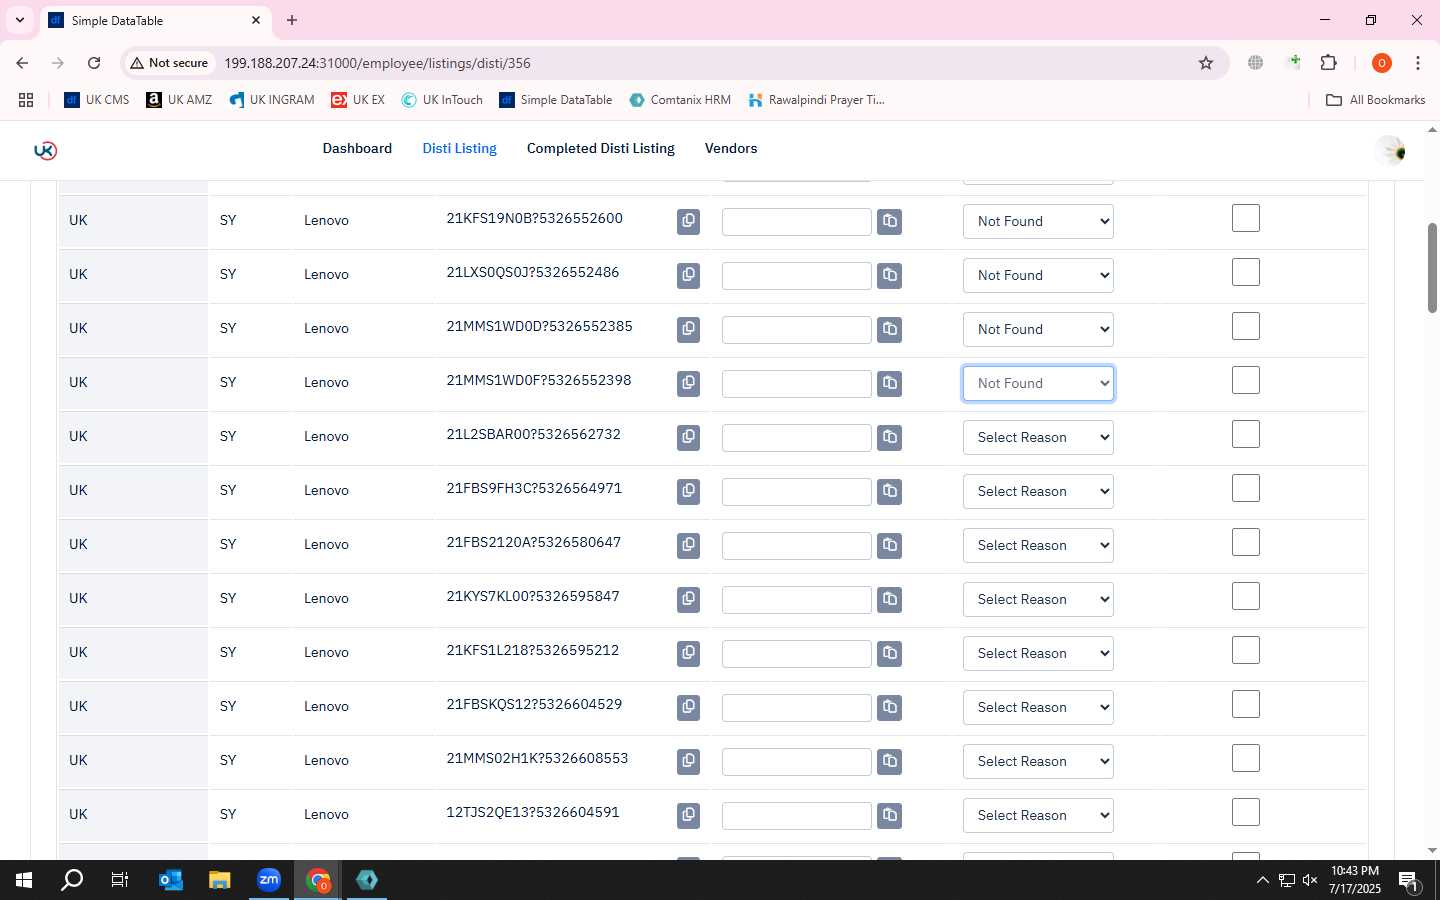Viewport: 1440px width, 900px height.
Task: Copy SKU 21L2SBAR00?5326562732 with copy icon
Action: pyautogui.click(x=688, y=437)
